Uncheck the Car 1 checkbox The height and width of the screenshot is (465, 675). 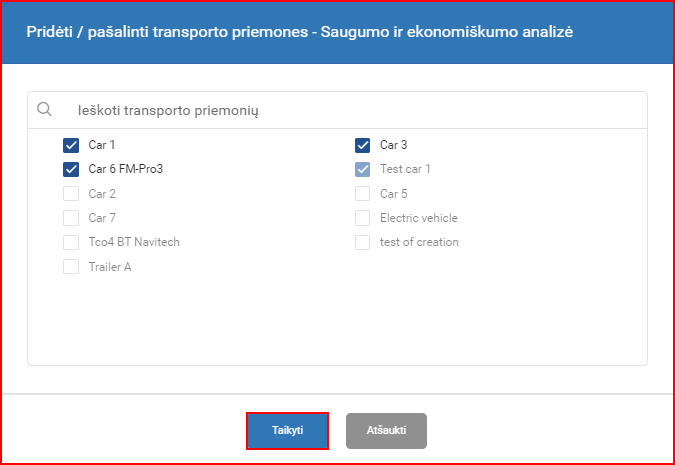(71, 145)
